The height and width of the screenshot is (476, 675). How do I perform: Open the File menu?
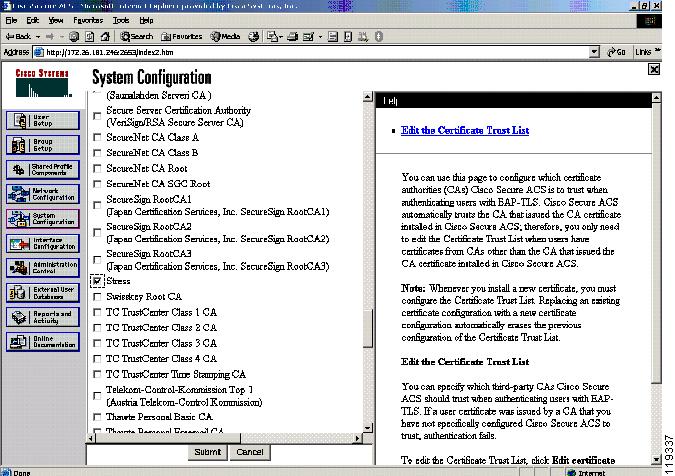tap(11, 20)
